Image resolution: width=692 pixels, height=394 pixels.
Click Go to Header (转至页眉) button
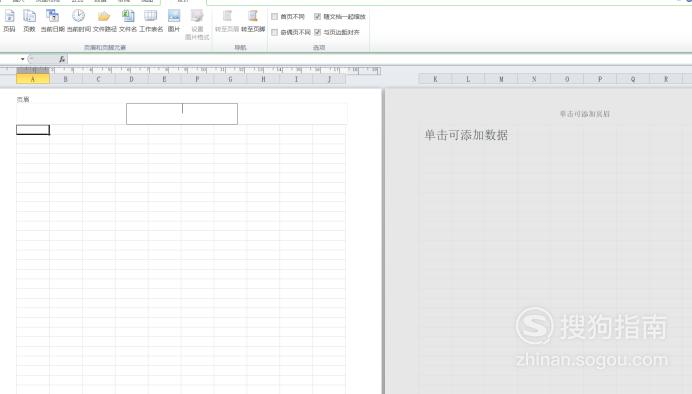[x=227, y=21]
